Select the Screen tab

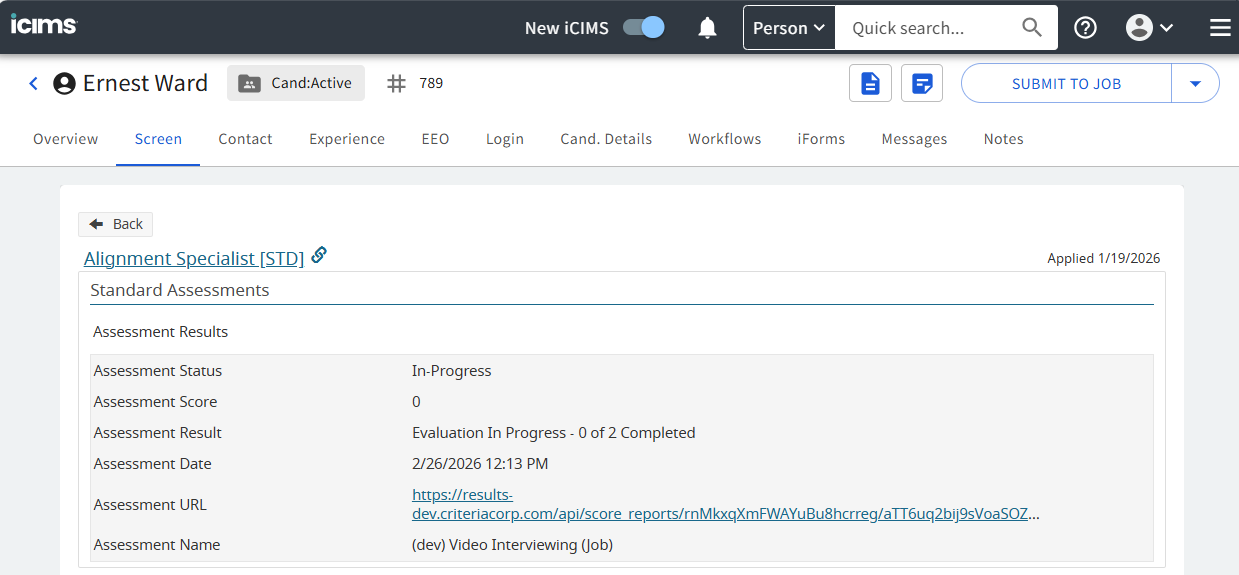pyautogui.click(x=158, y=139)
